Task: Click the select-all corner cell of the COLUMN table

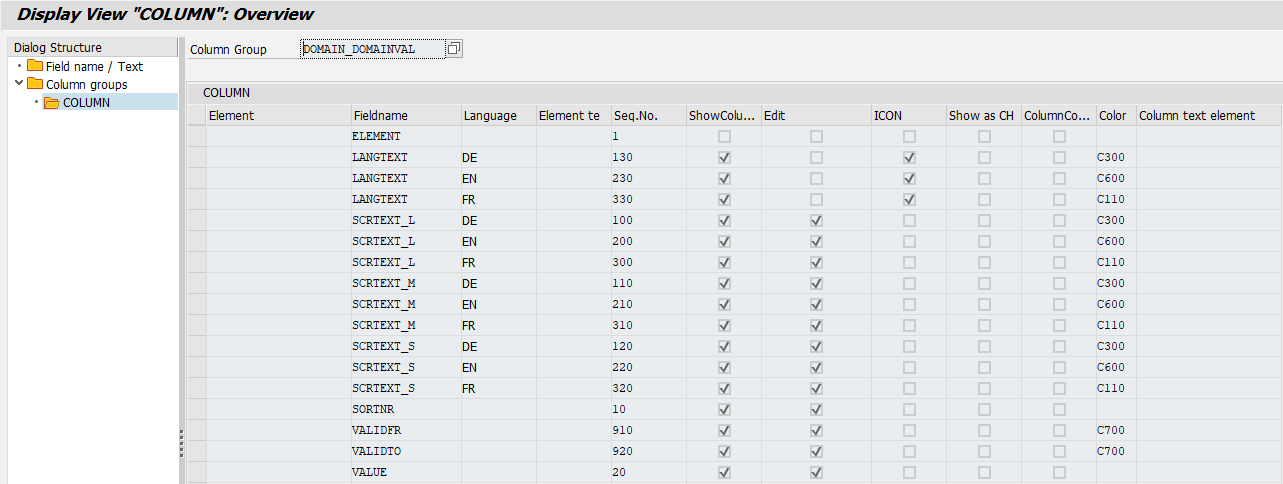Action: pyautogui.click(x=197, y=115)
